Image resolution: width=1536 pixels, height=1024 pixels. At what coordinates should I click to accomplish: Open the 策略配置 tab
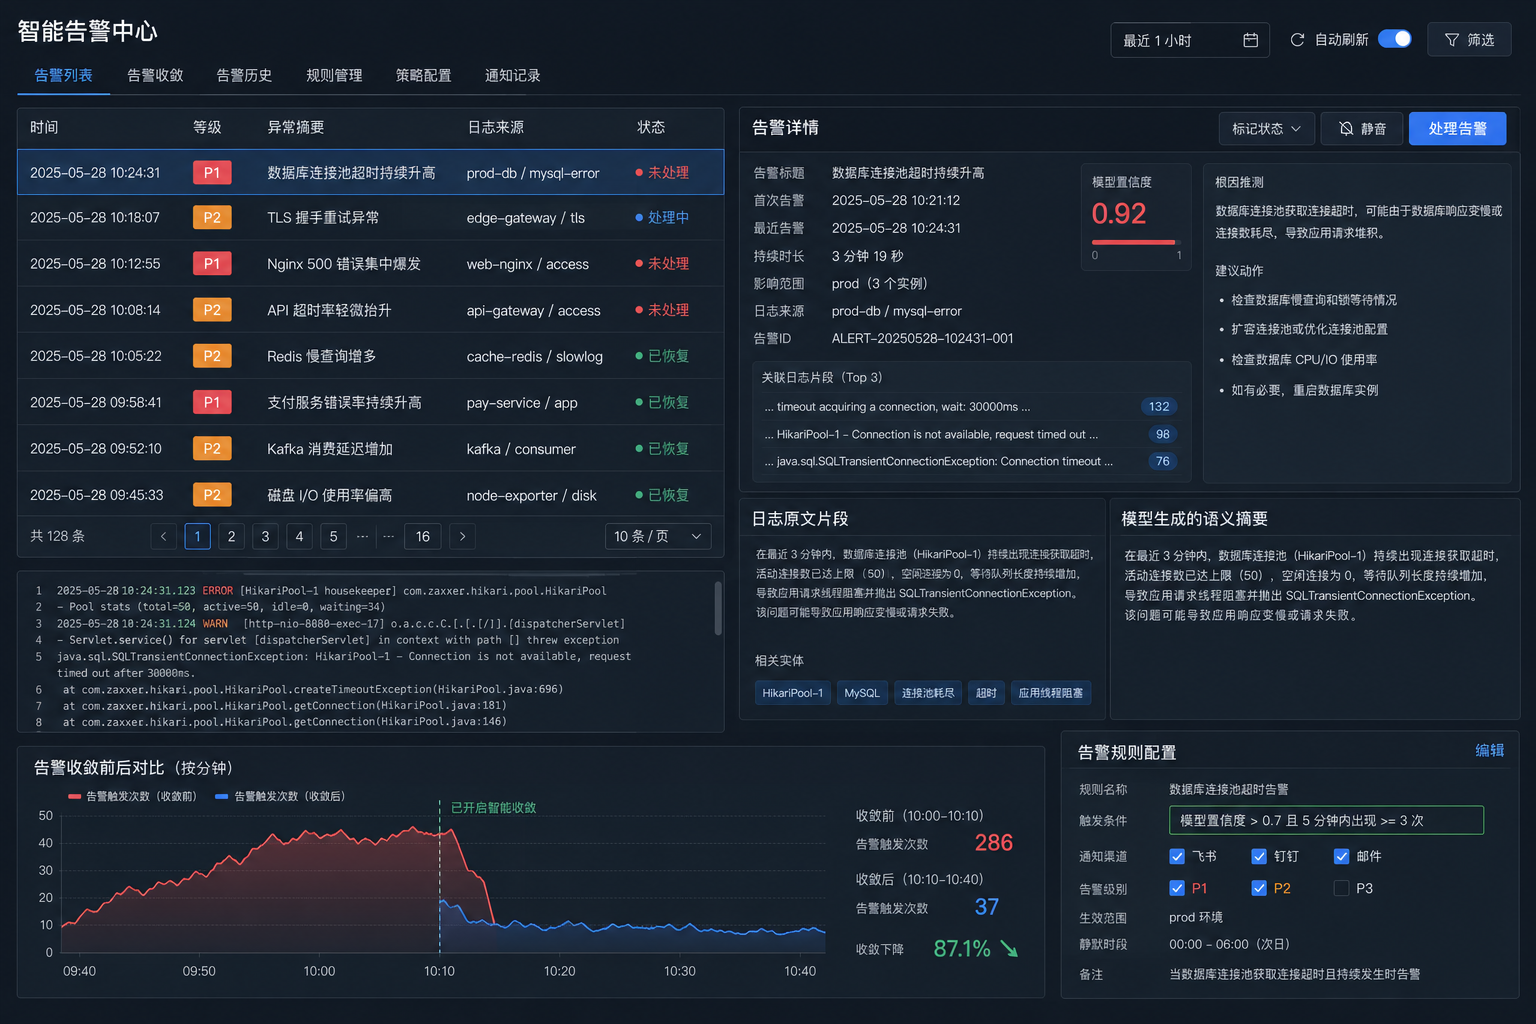(x=423, y=76)
